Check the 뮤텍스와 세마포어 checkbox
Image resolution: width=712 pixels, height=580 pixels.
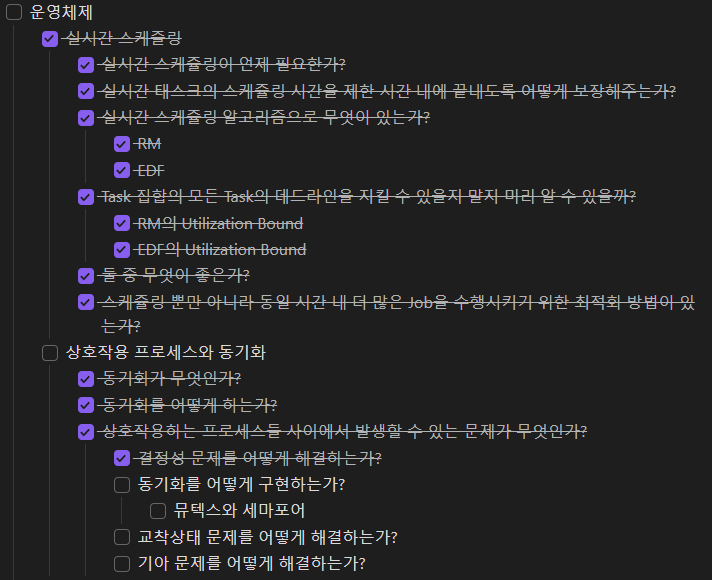pyautogui.click(x=158, y=511)
